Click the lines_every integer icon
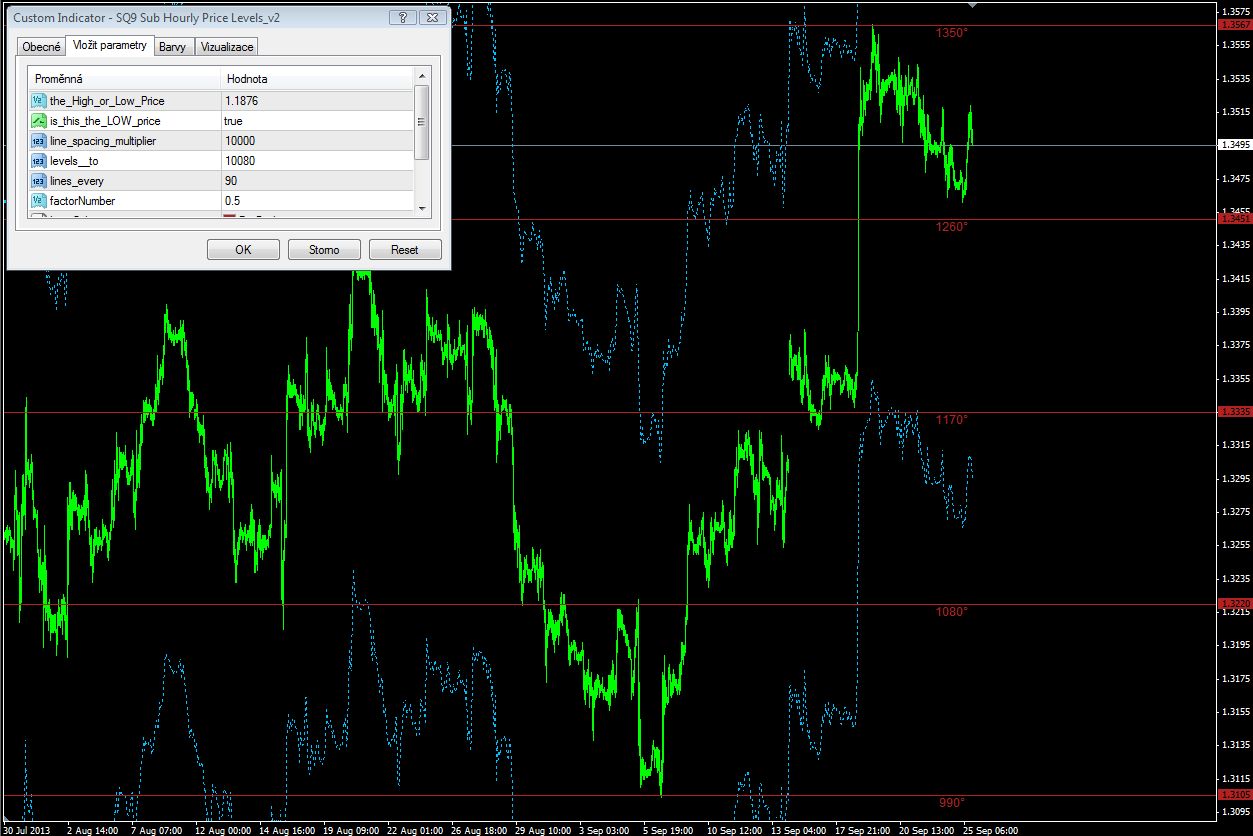 coord(39,181)
